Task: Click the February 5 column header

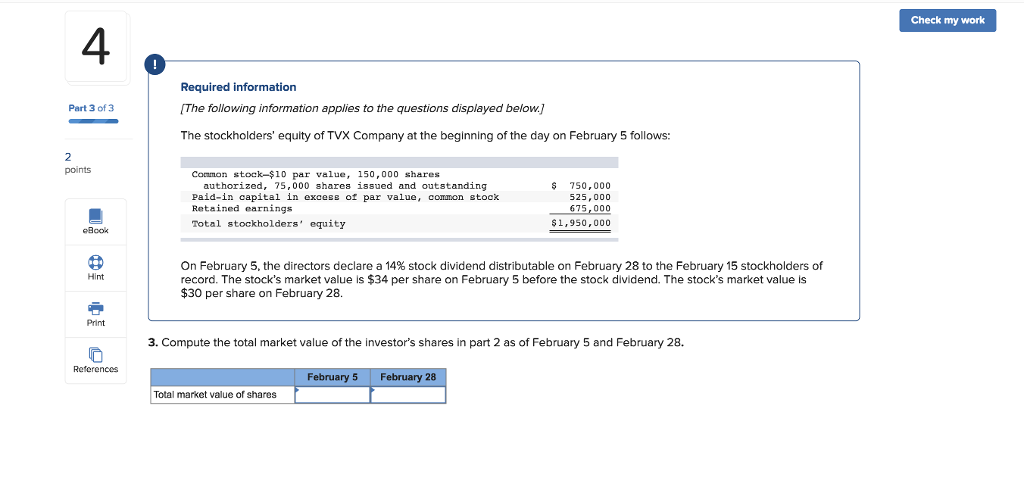Action: pyautogui.click(x=332, y=377)
